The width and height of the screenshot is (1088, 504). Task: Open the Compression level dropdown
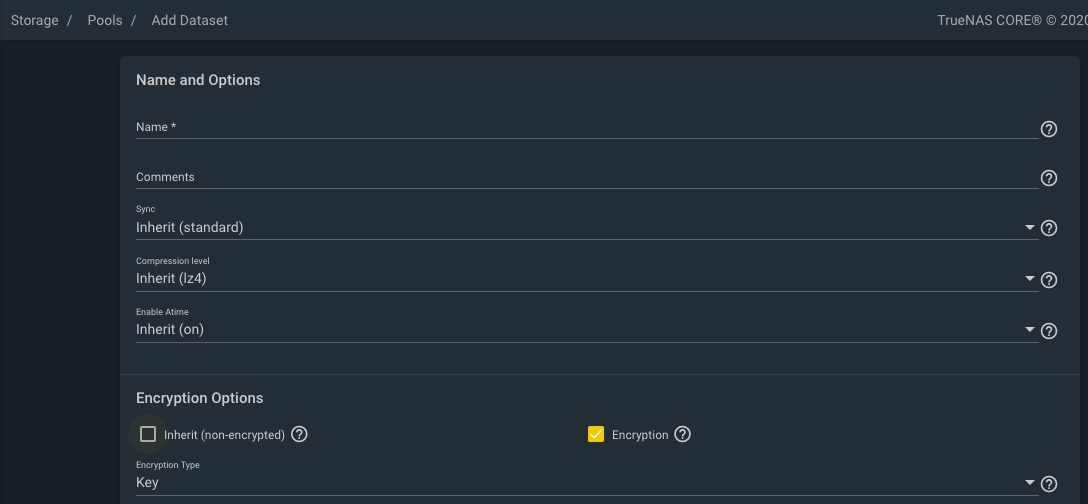[585, 279]
